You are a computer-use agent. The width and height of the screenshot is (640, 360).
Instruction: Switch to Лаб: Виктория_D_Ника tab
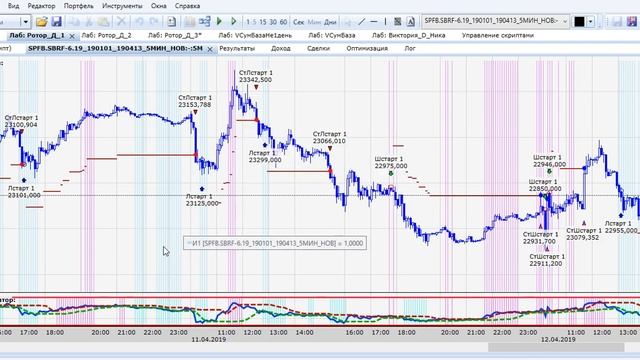click(408, 36)
